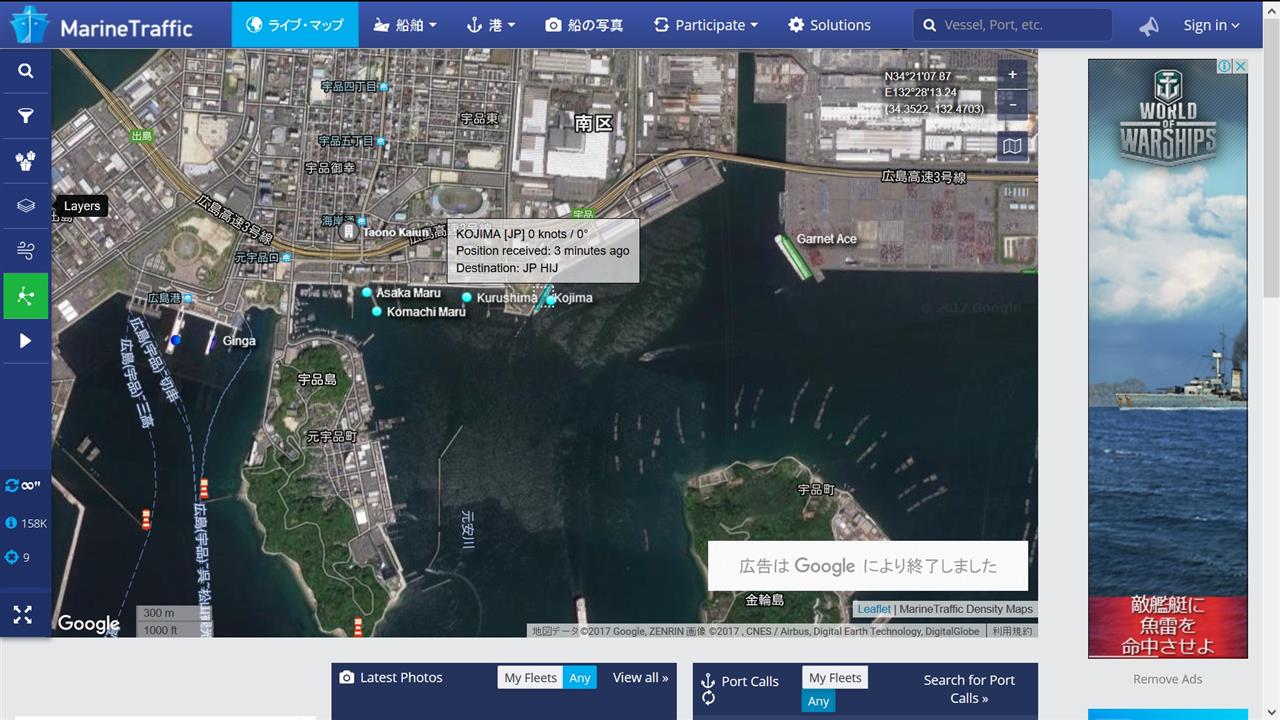
Task: Select Any in Port Calls panel
Action: [818, 701]
